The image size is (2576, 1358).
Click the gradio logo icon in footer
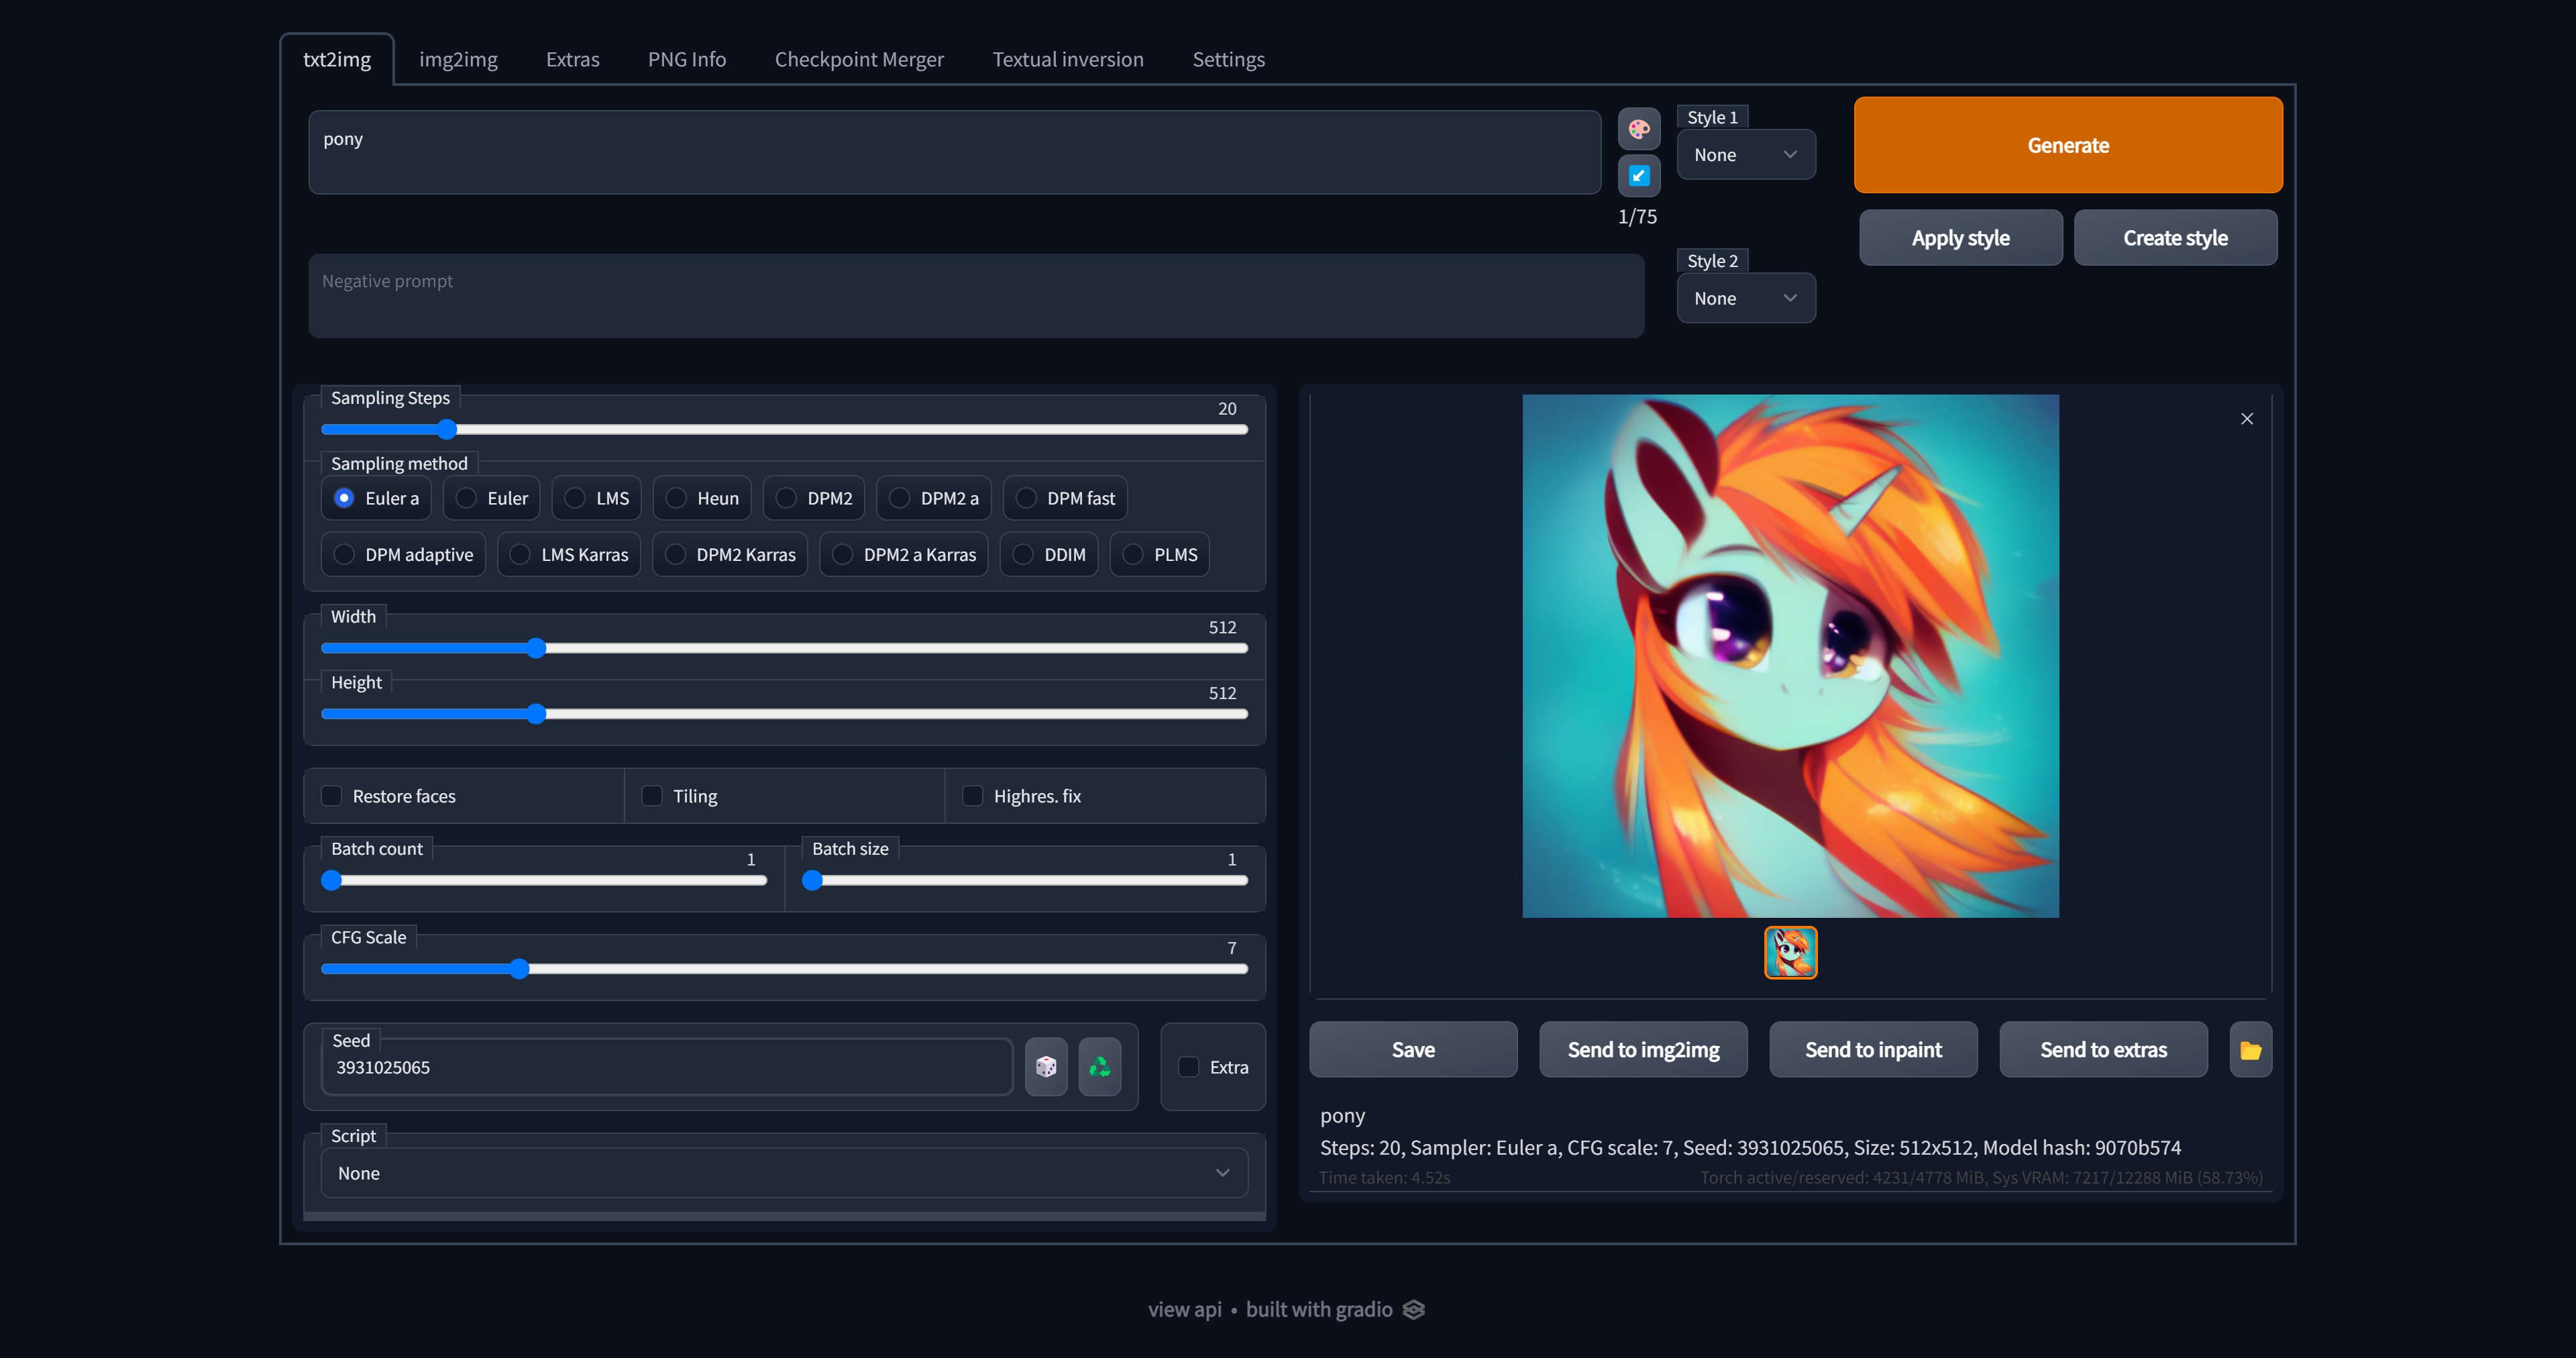tap(1413, 1310)
